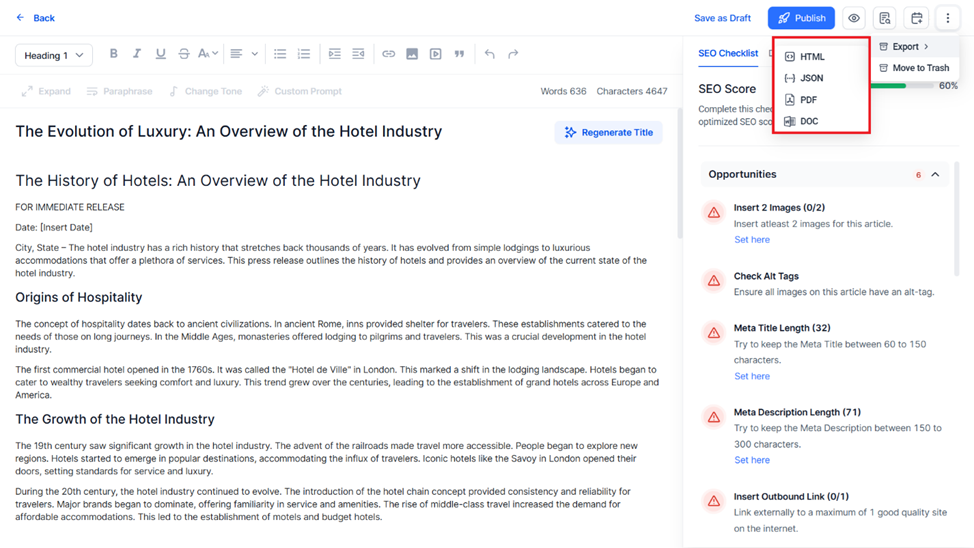Click the Words 636 counter
Image resolution: width=974 pixels, height=548 pixels.
563,91
